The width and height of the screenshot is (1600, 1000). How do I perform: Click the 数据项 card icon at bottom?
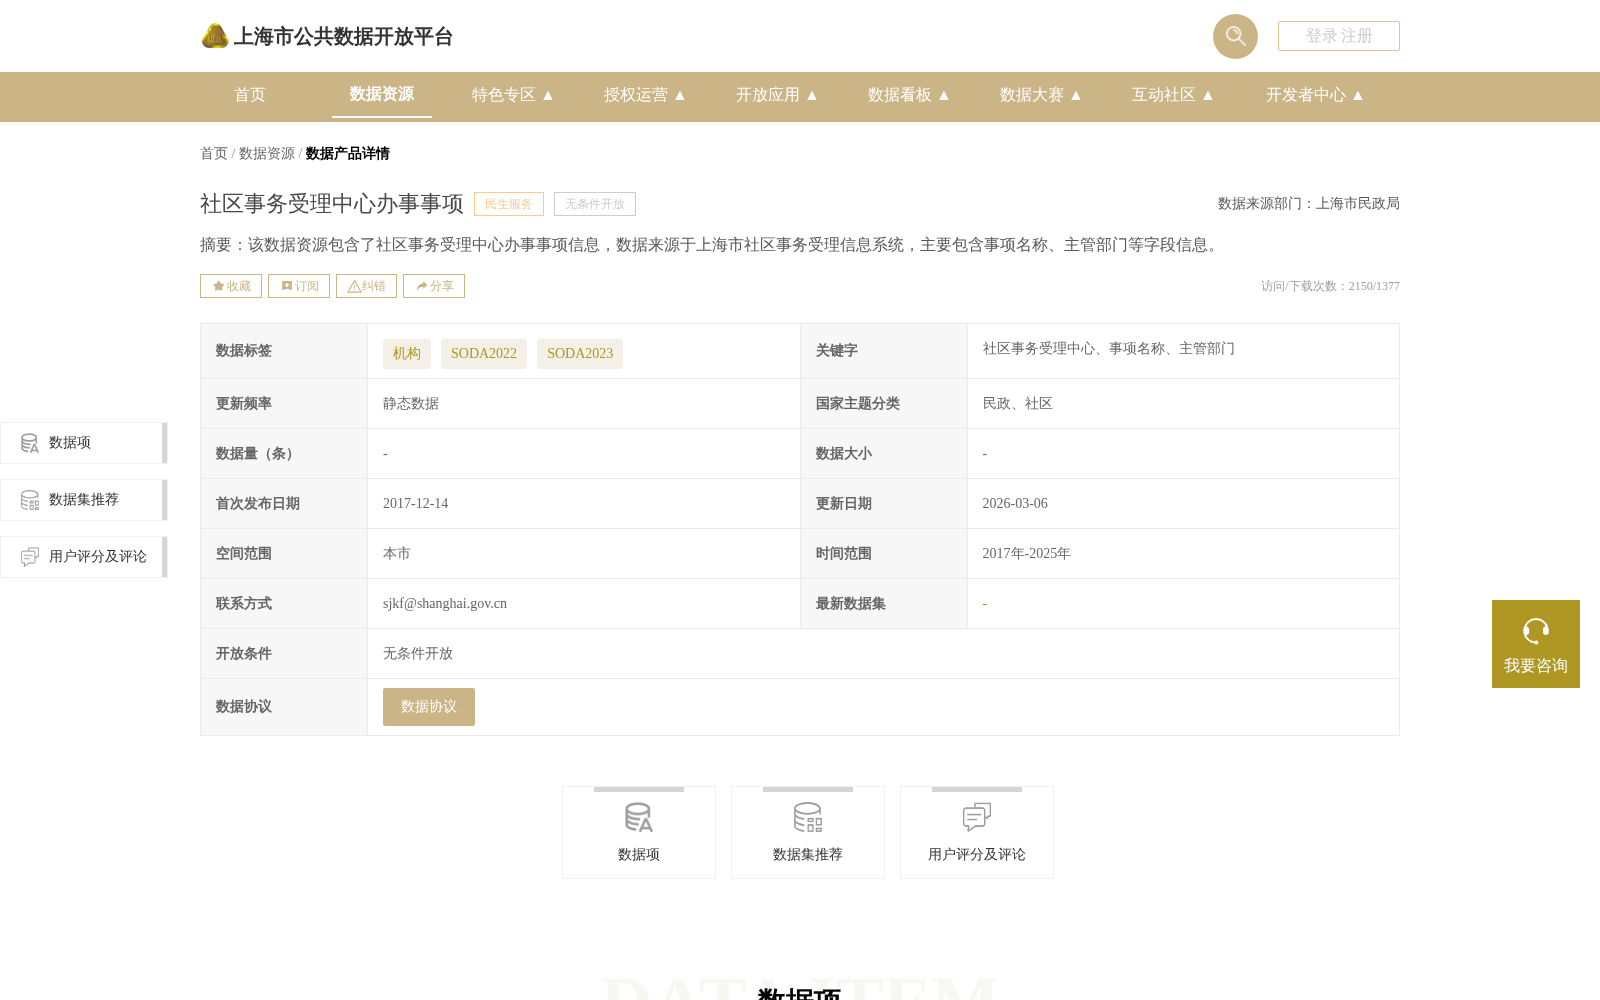(639, 817)
